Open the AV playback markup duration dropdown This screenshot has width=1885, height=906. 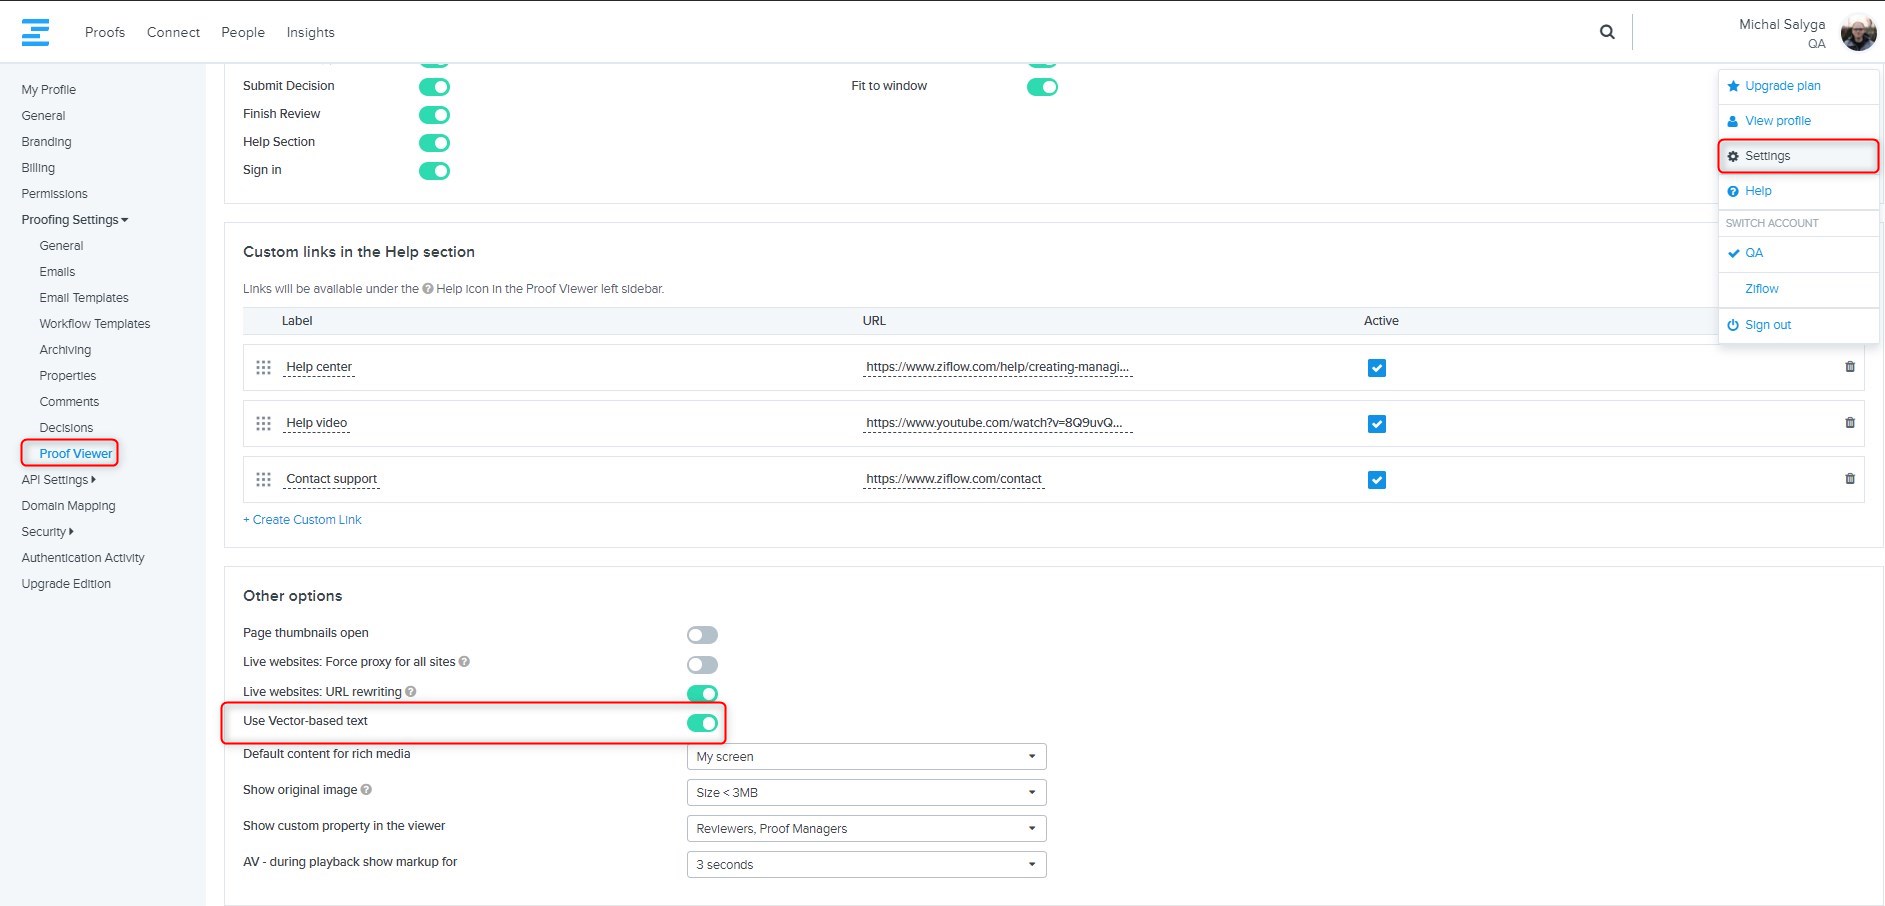865,865
